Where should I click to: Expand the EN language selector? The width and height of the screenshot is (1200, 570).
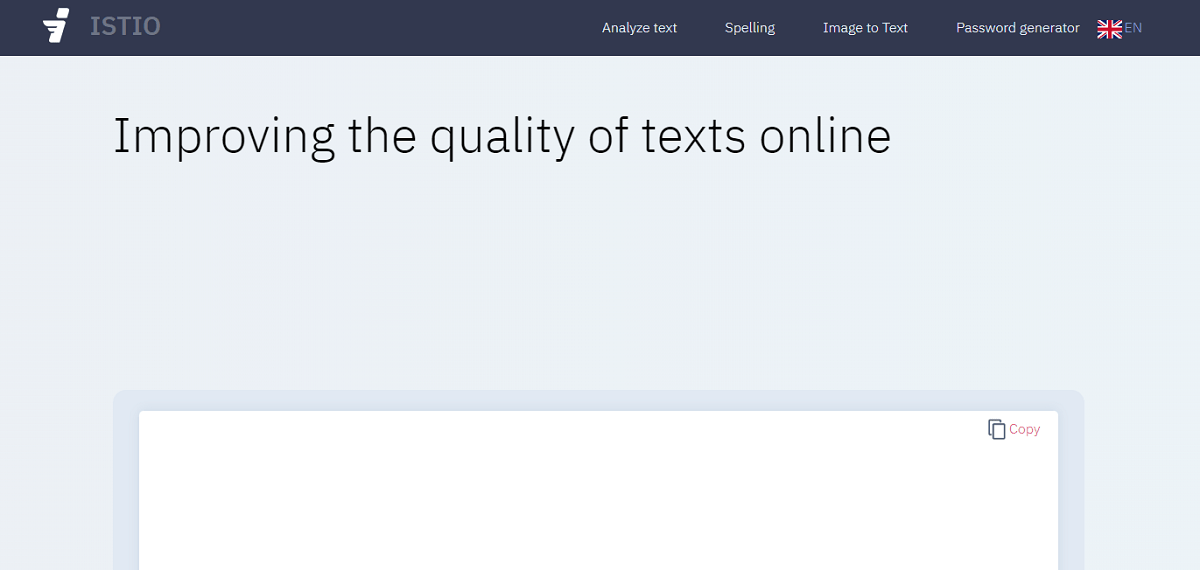[1133, 28]
